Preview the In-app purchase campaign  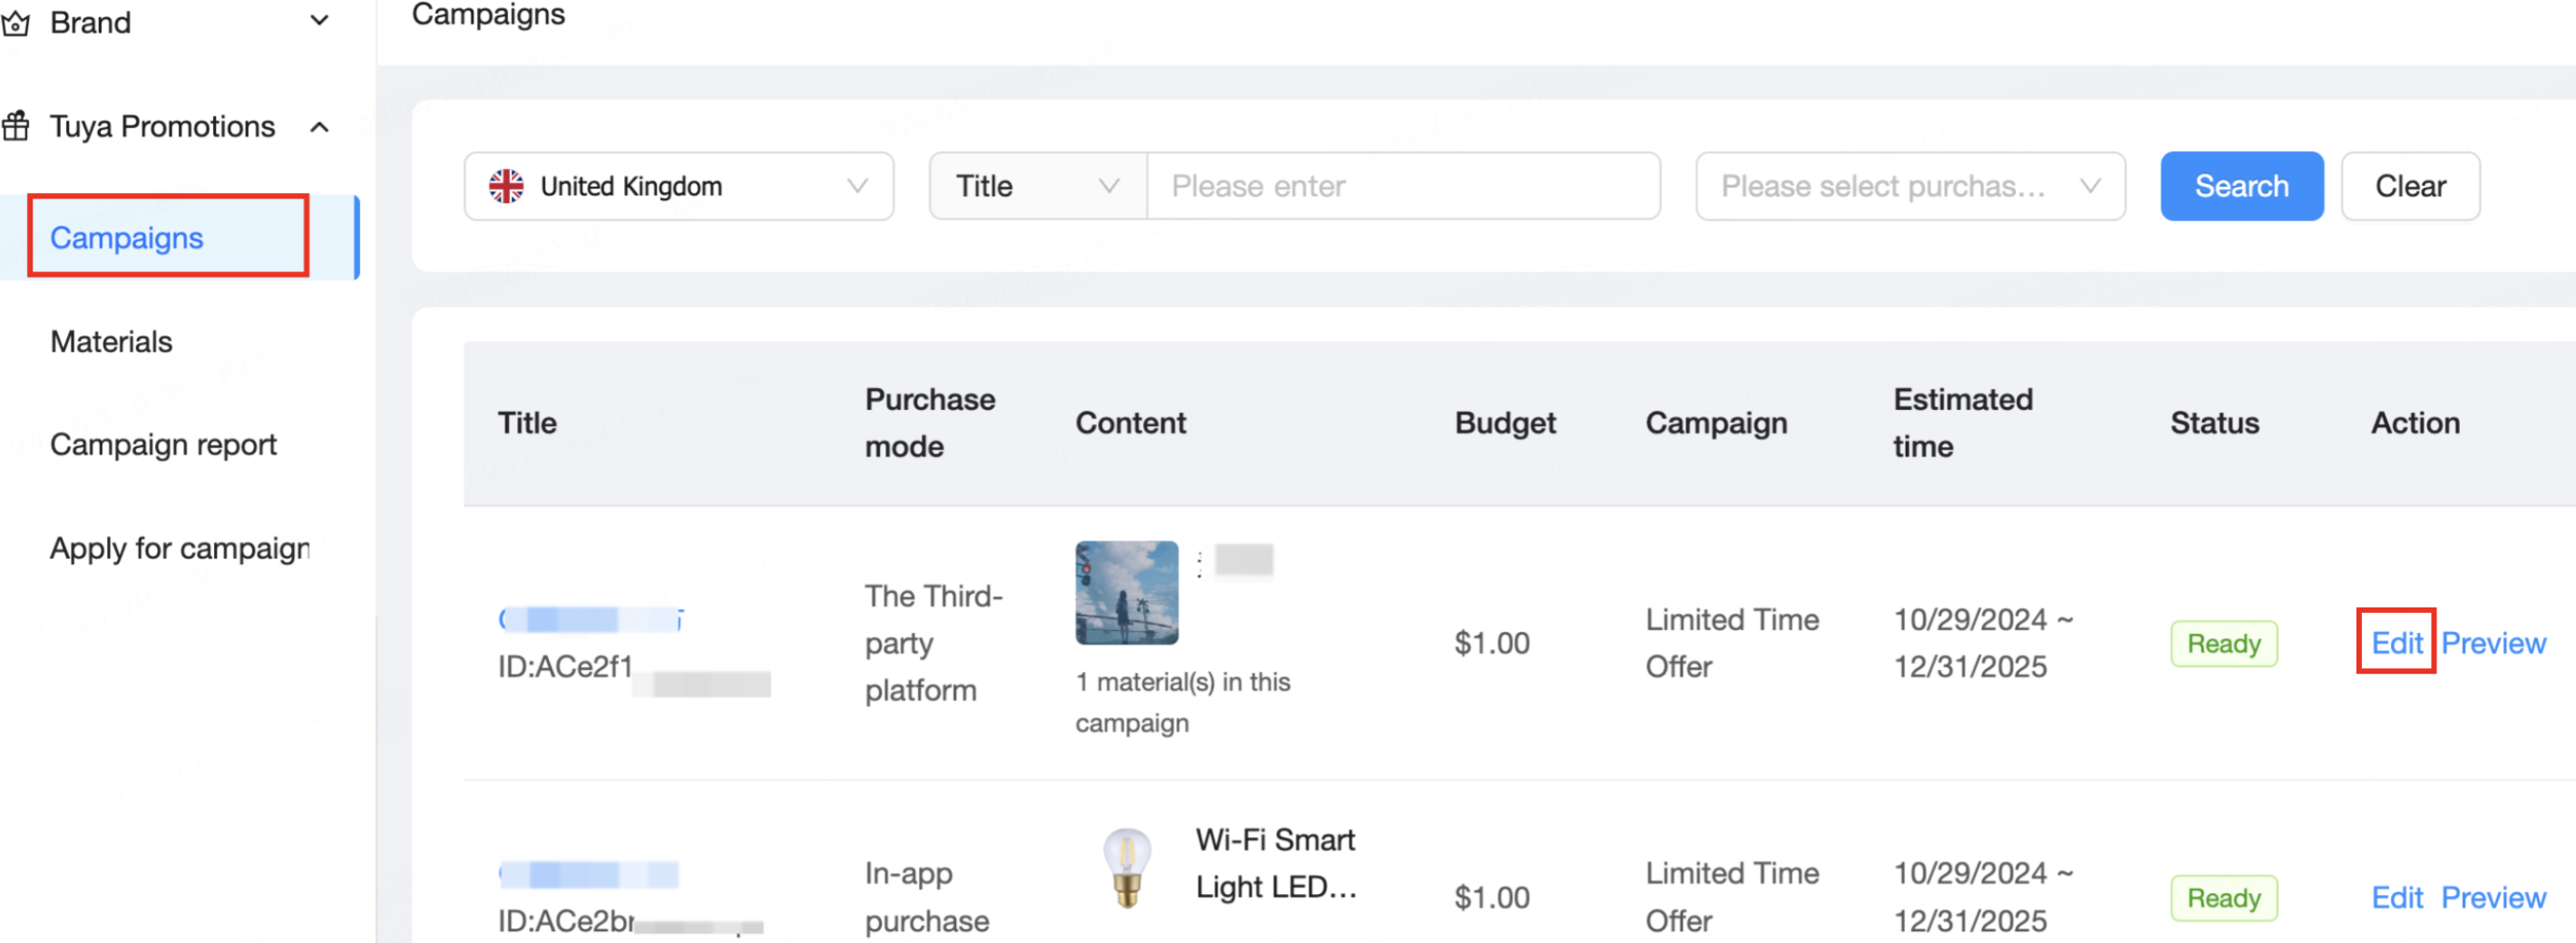point(2493,897)
